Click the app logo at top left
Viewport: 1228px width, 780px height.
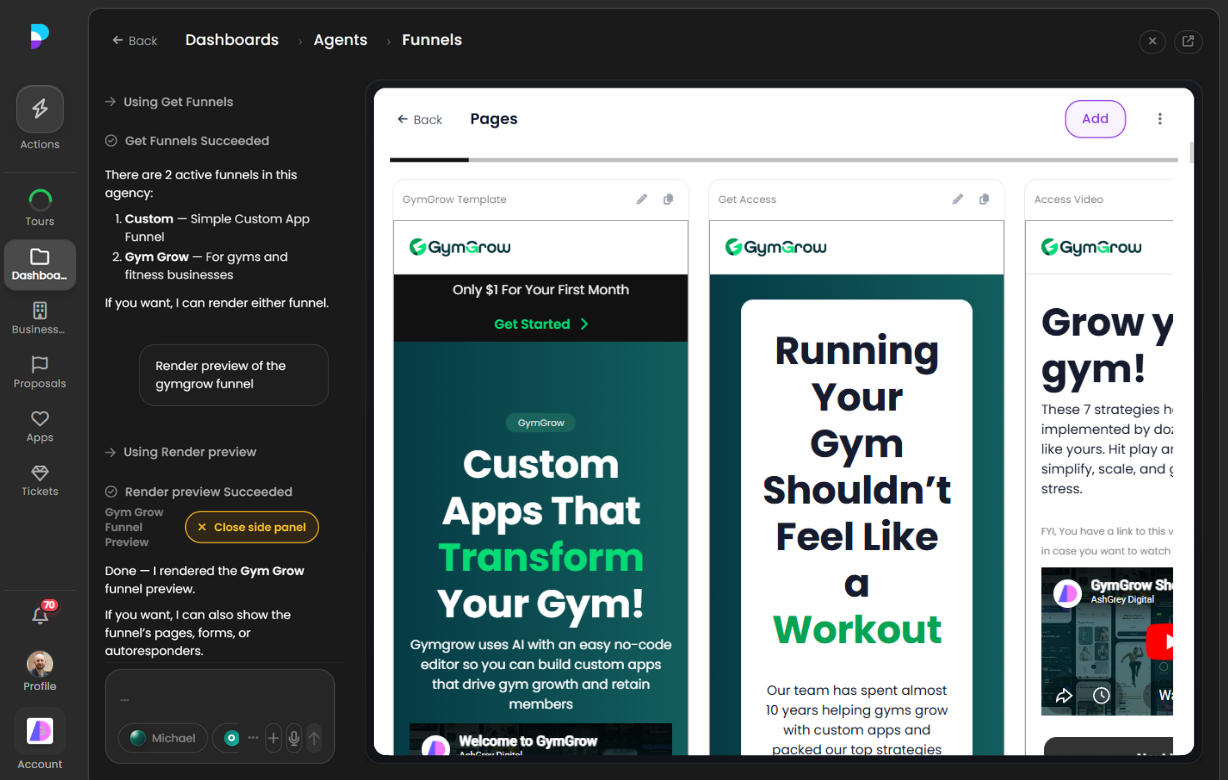39,36
